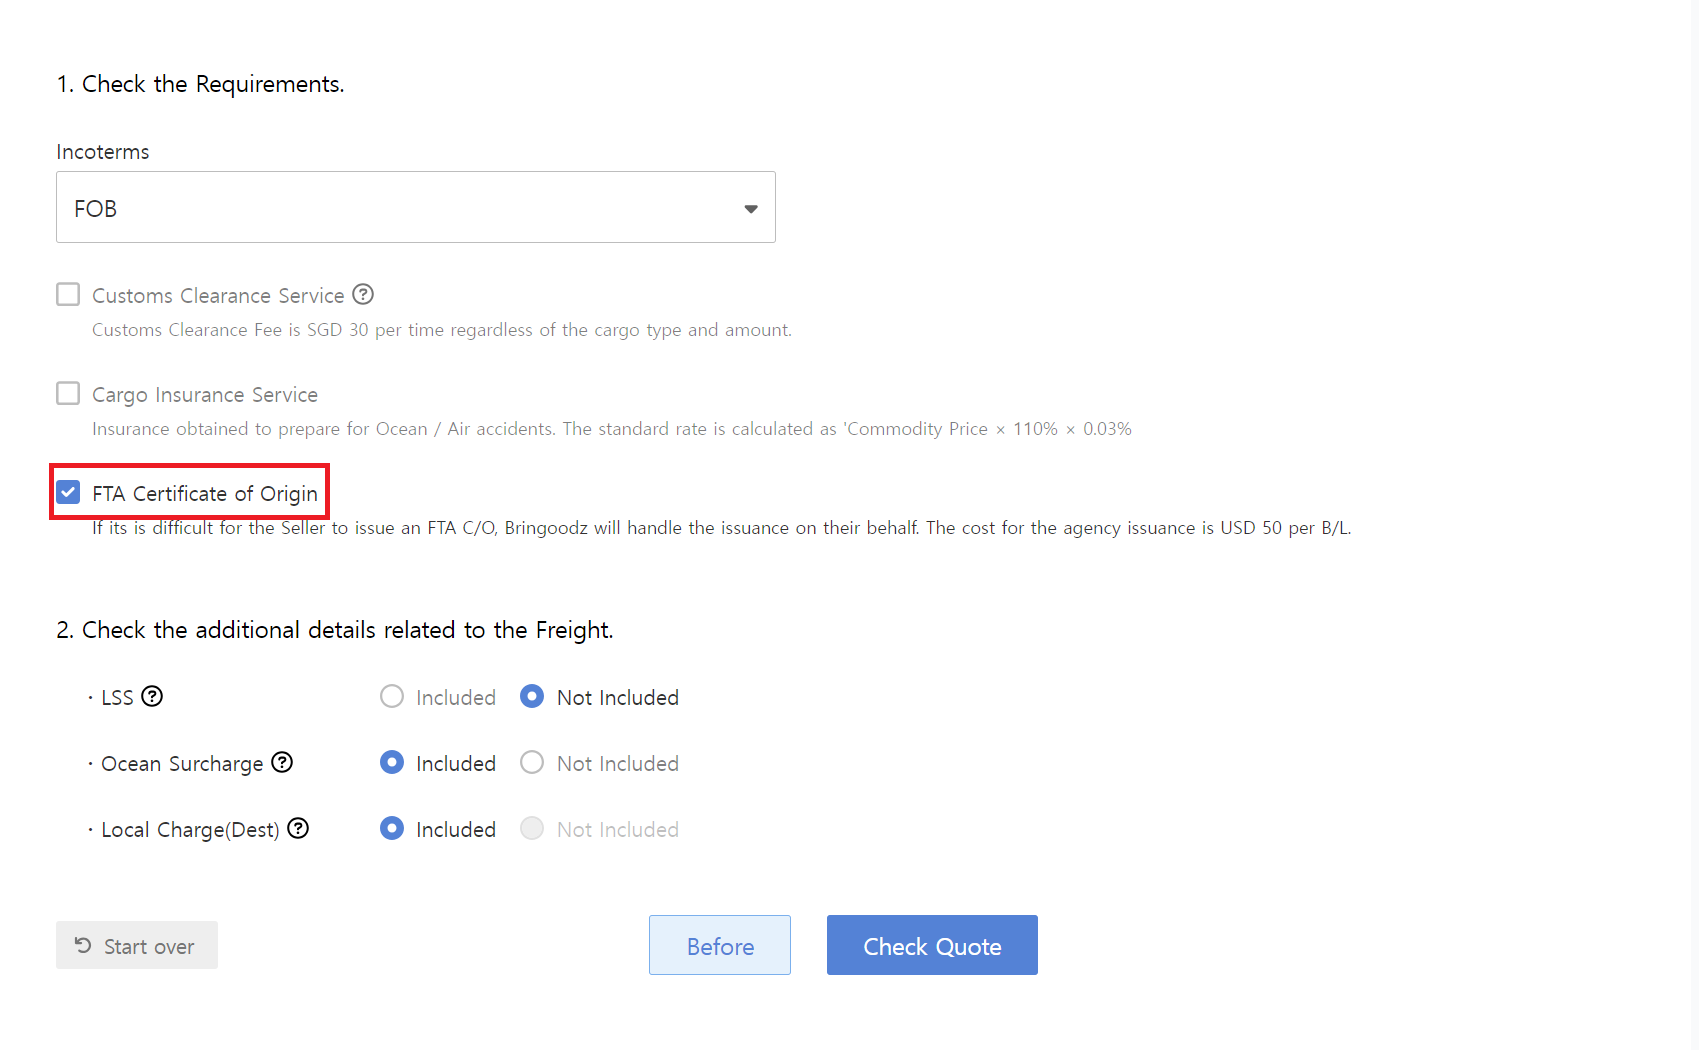Go back with the Before button
1699x1050 pixels.
click(719, 945)
